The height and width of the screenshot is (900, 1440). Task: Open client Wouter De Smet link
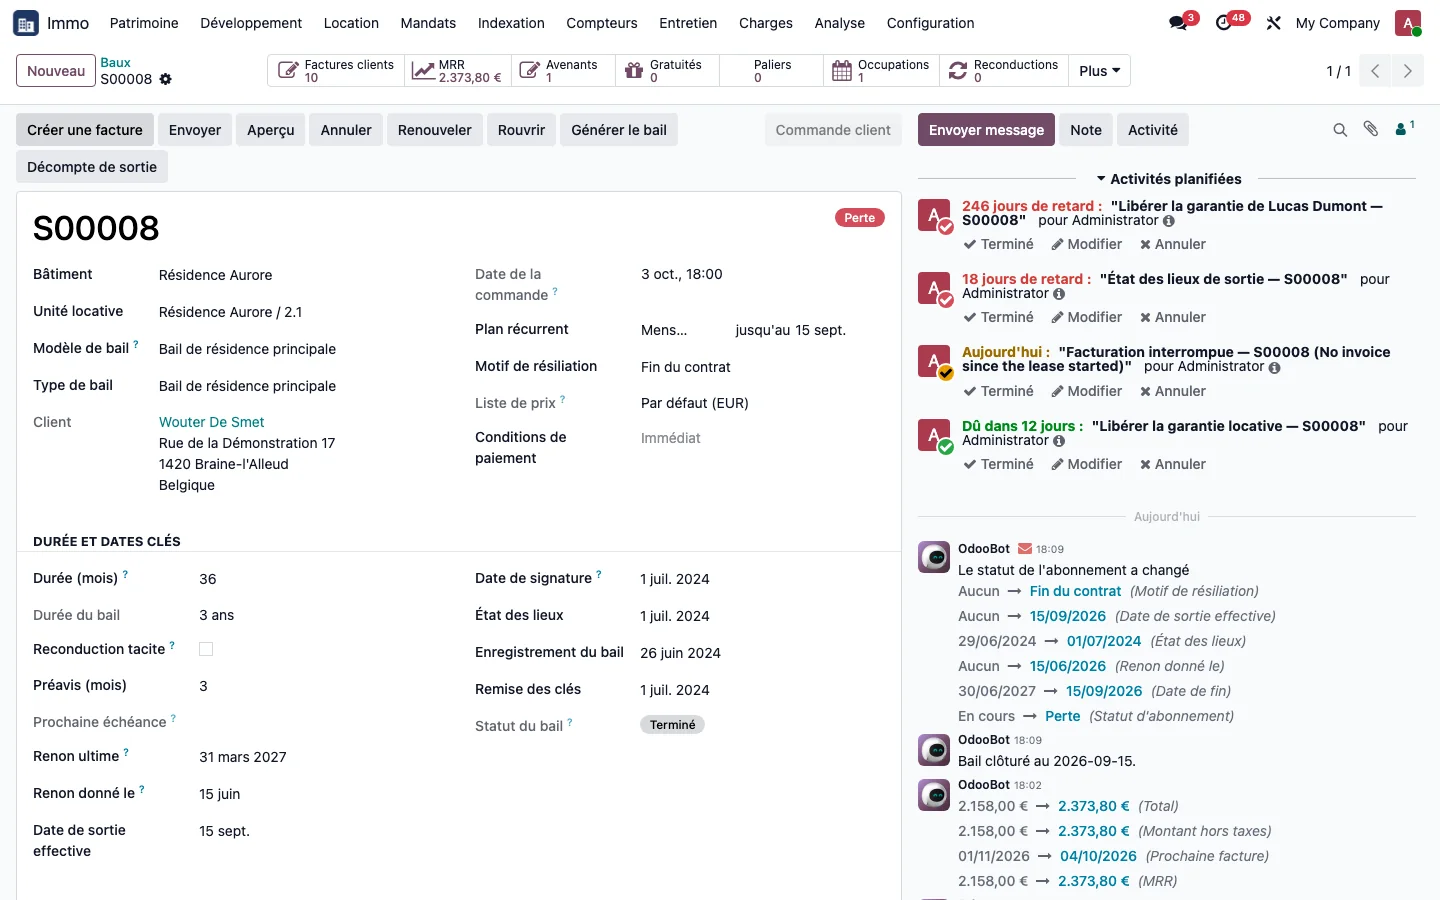tap(212, 422)
